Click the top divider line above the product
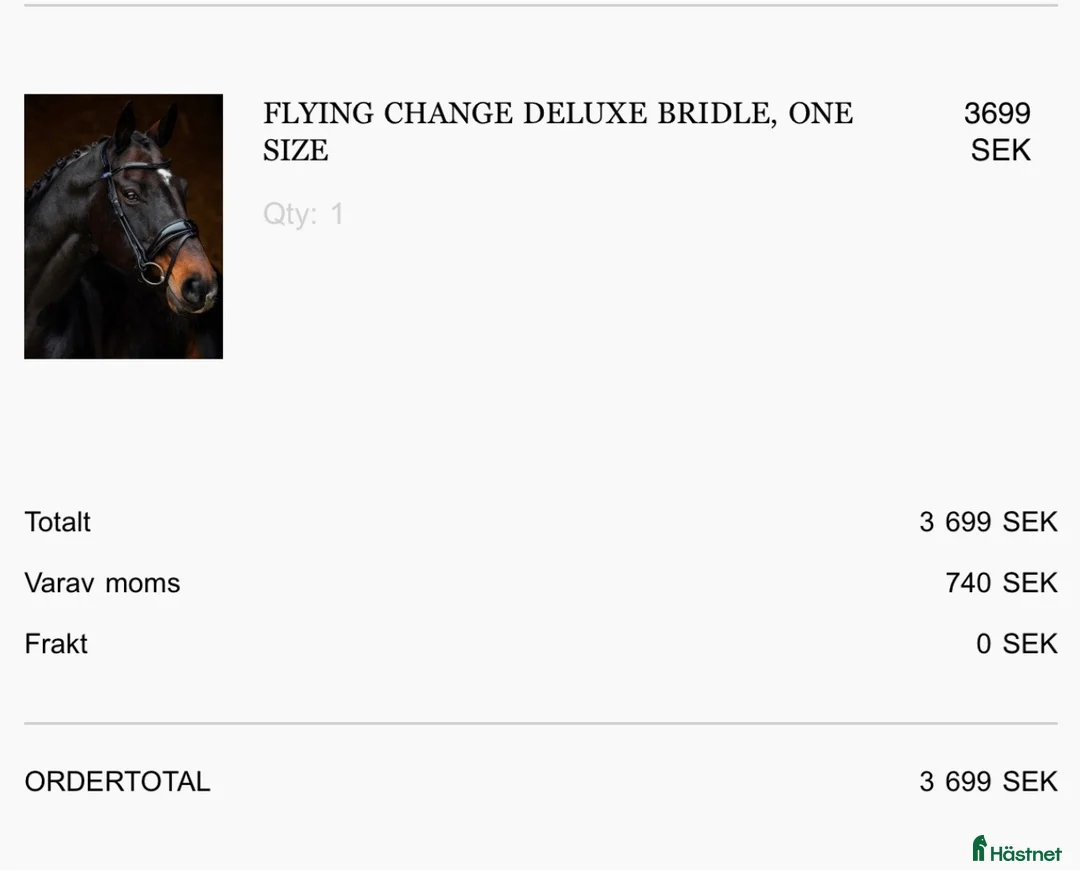This screenshot has width=1080, height=877. [x=540, y=6]
